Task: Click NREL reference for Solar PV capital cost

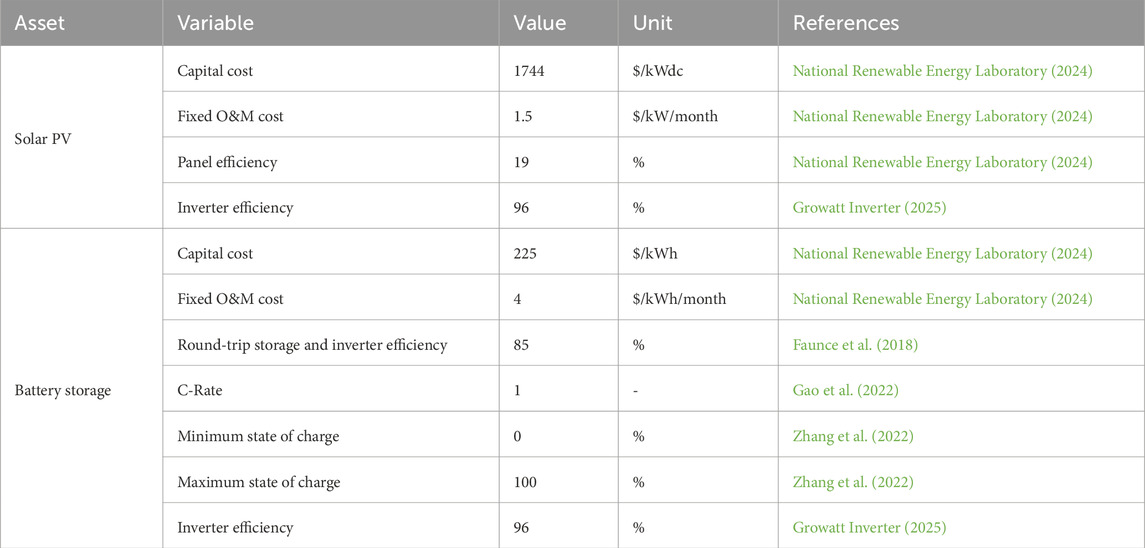Action: point(942,71)
